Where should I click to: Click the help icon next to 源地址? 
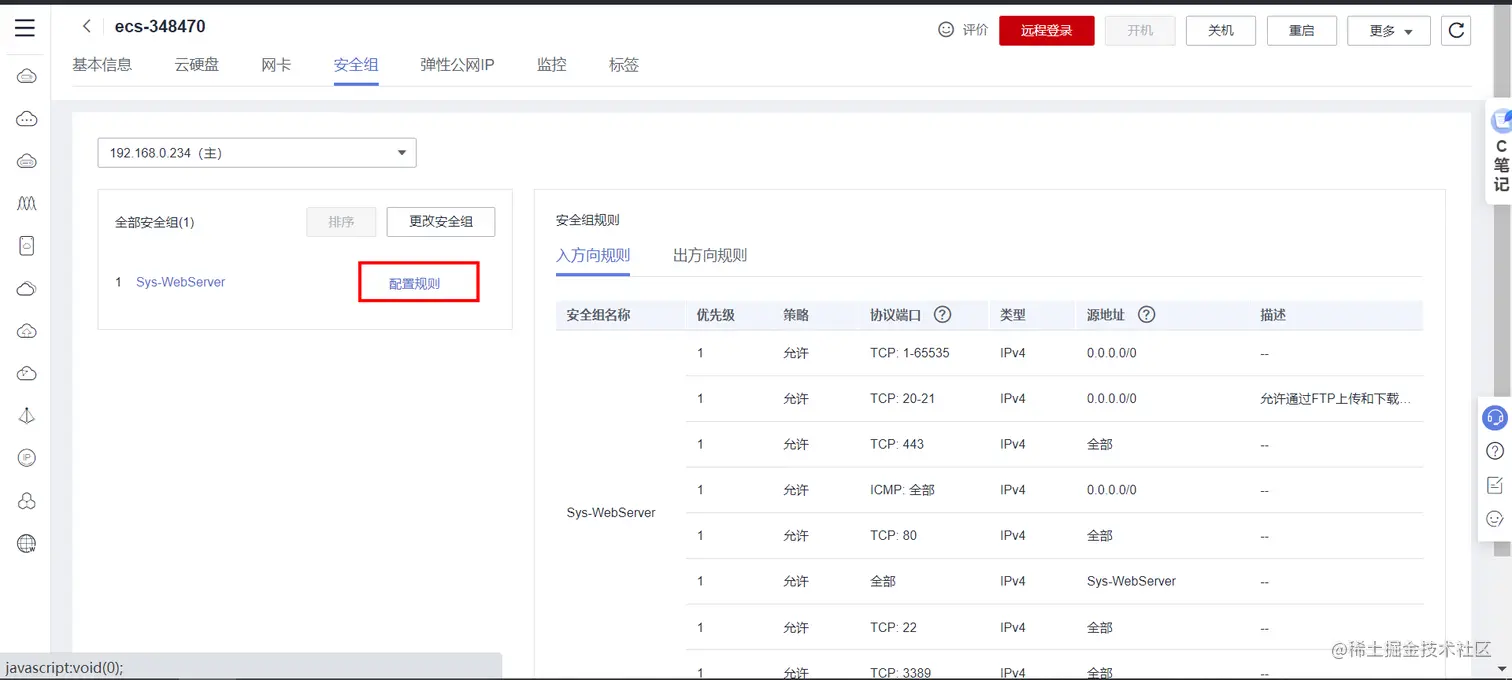pos(1147,314)
